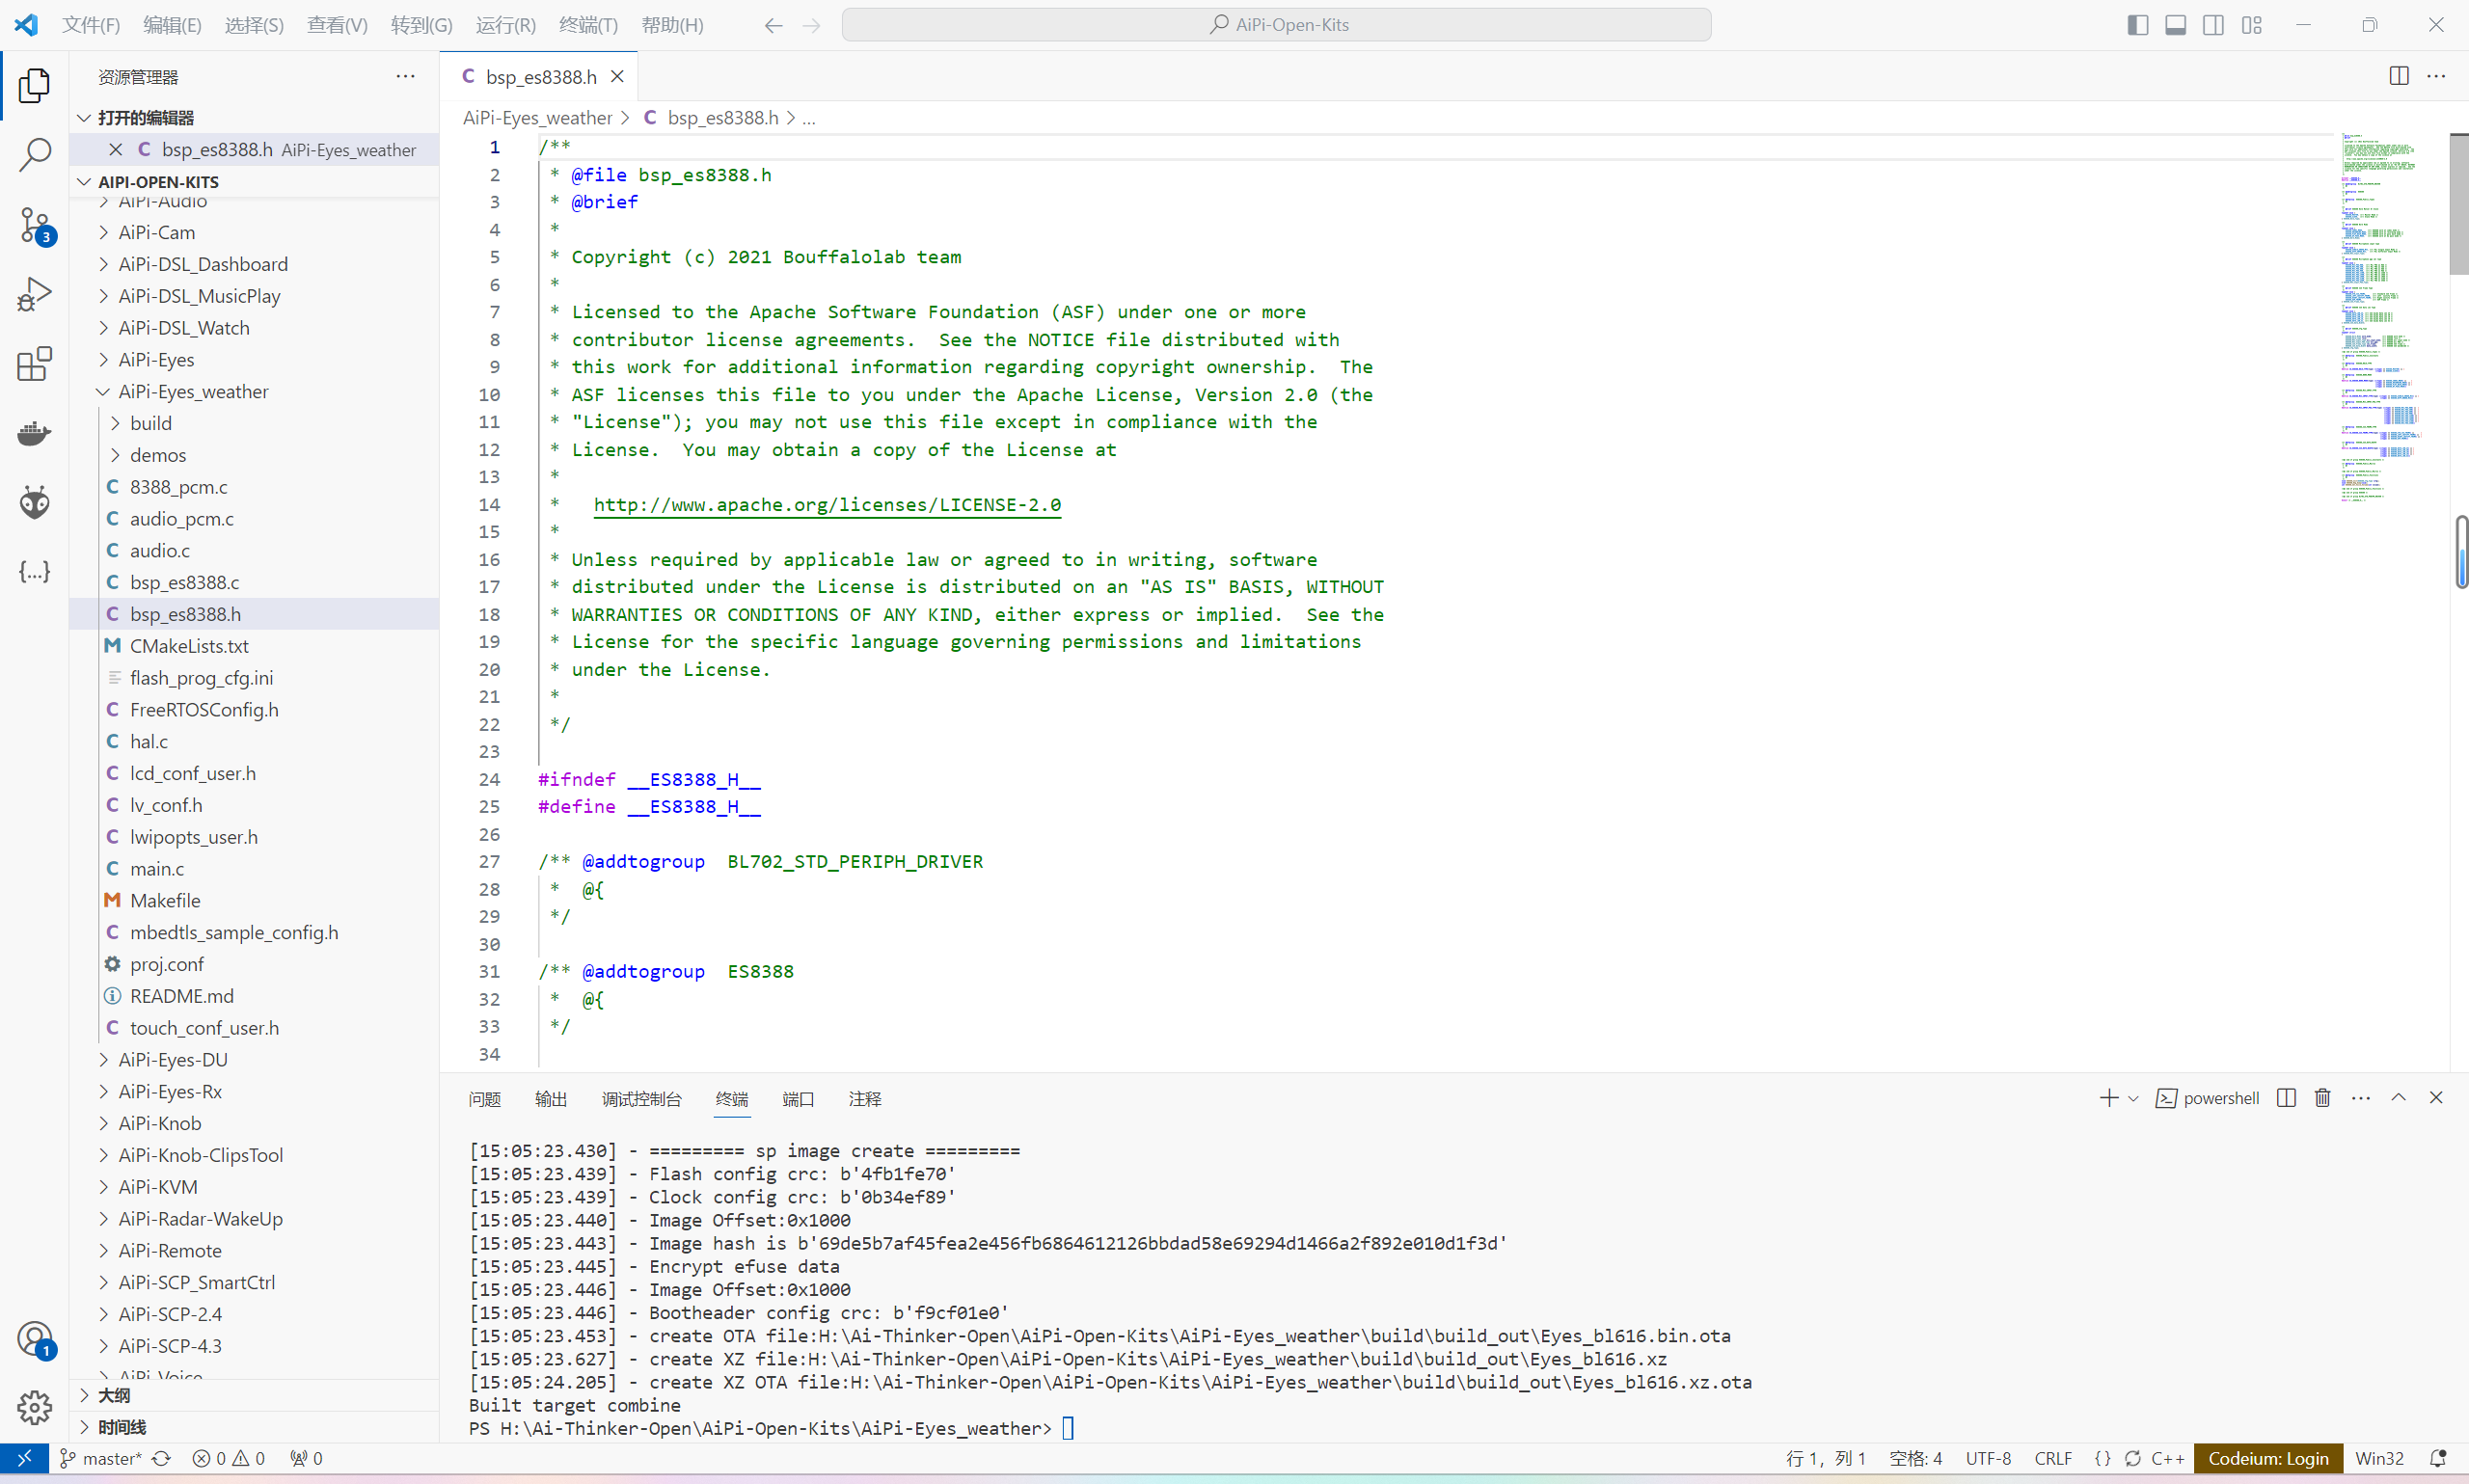Click the editor vertical scrollbar

tap(2458, 203)
